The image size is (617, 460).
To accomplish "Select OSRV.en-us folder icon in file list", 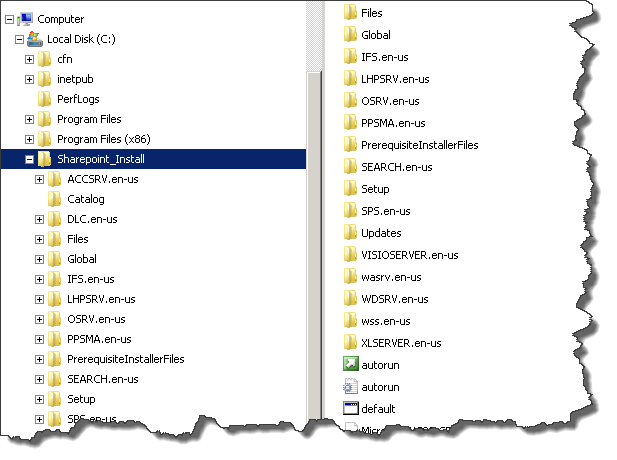I will 350,101.
